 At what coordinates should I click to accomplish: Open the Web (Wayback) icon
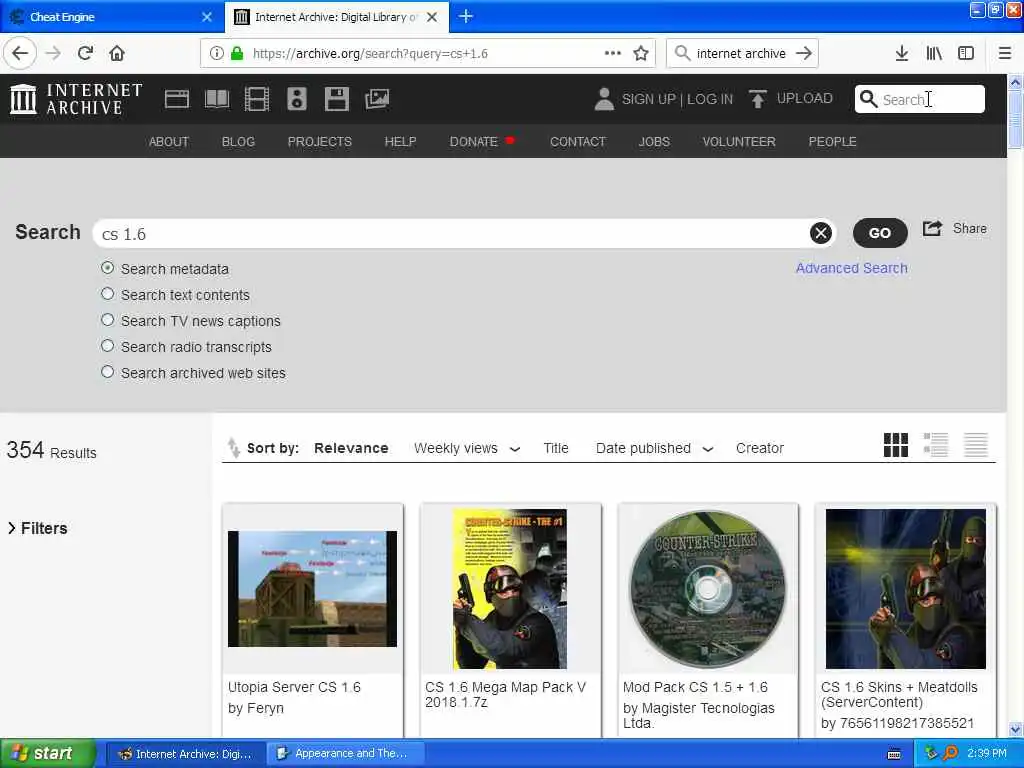[176, 99]
